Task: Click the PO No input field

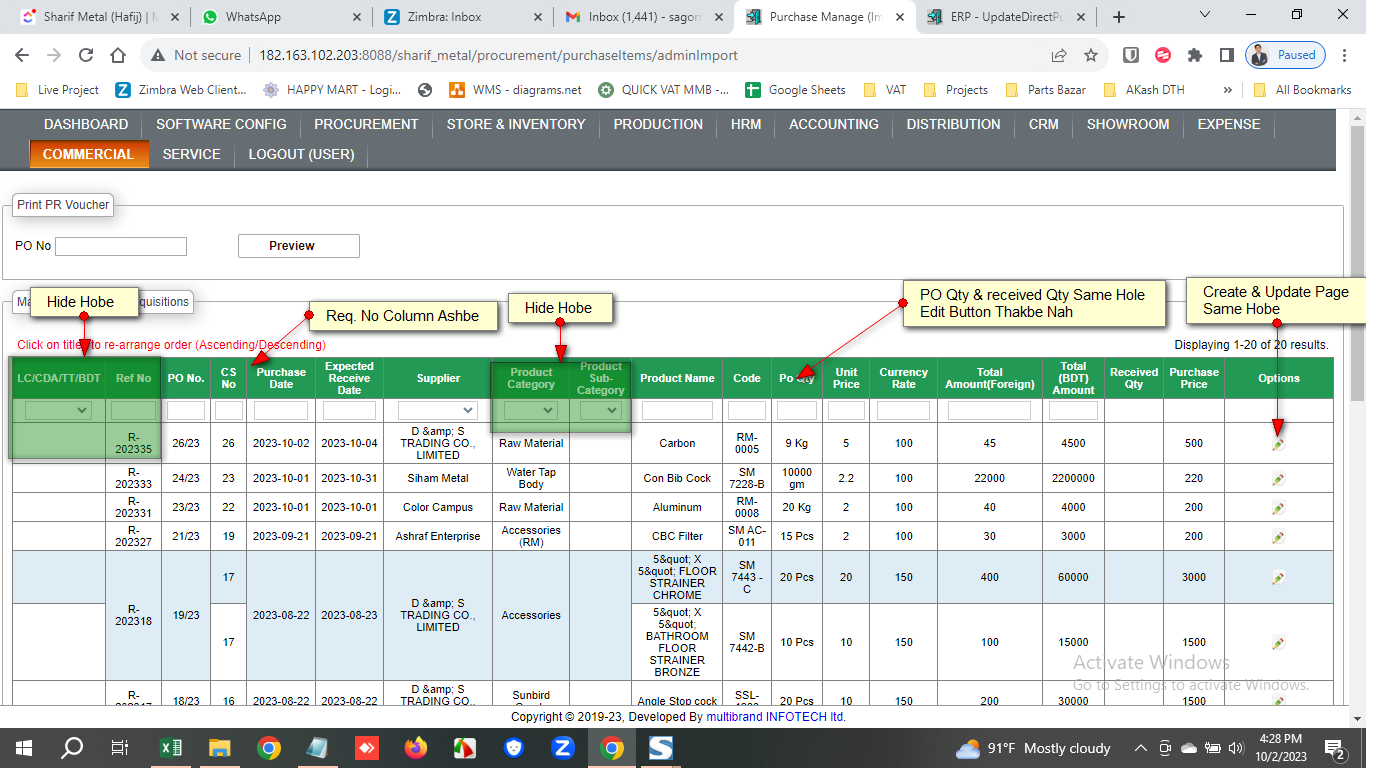Action: point(121,246)
